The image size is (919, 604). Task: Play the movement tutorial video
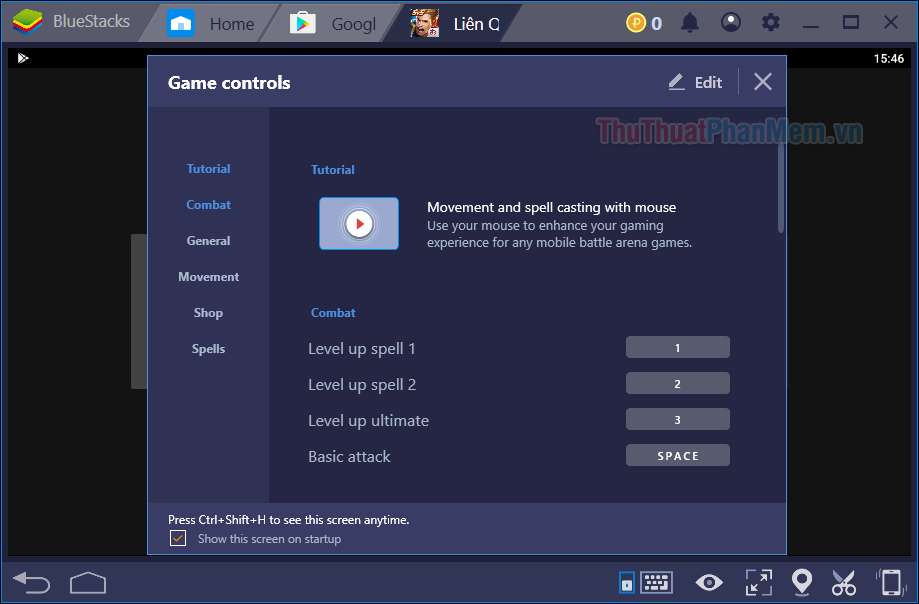(358, 223)
